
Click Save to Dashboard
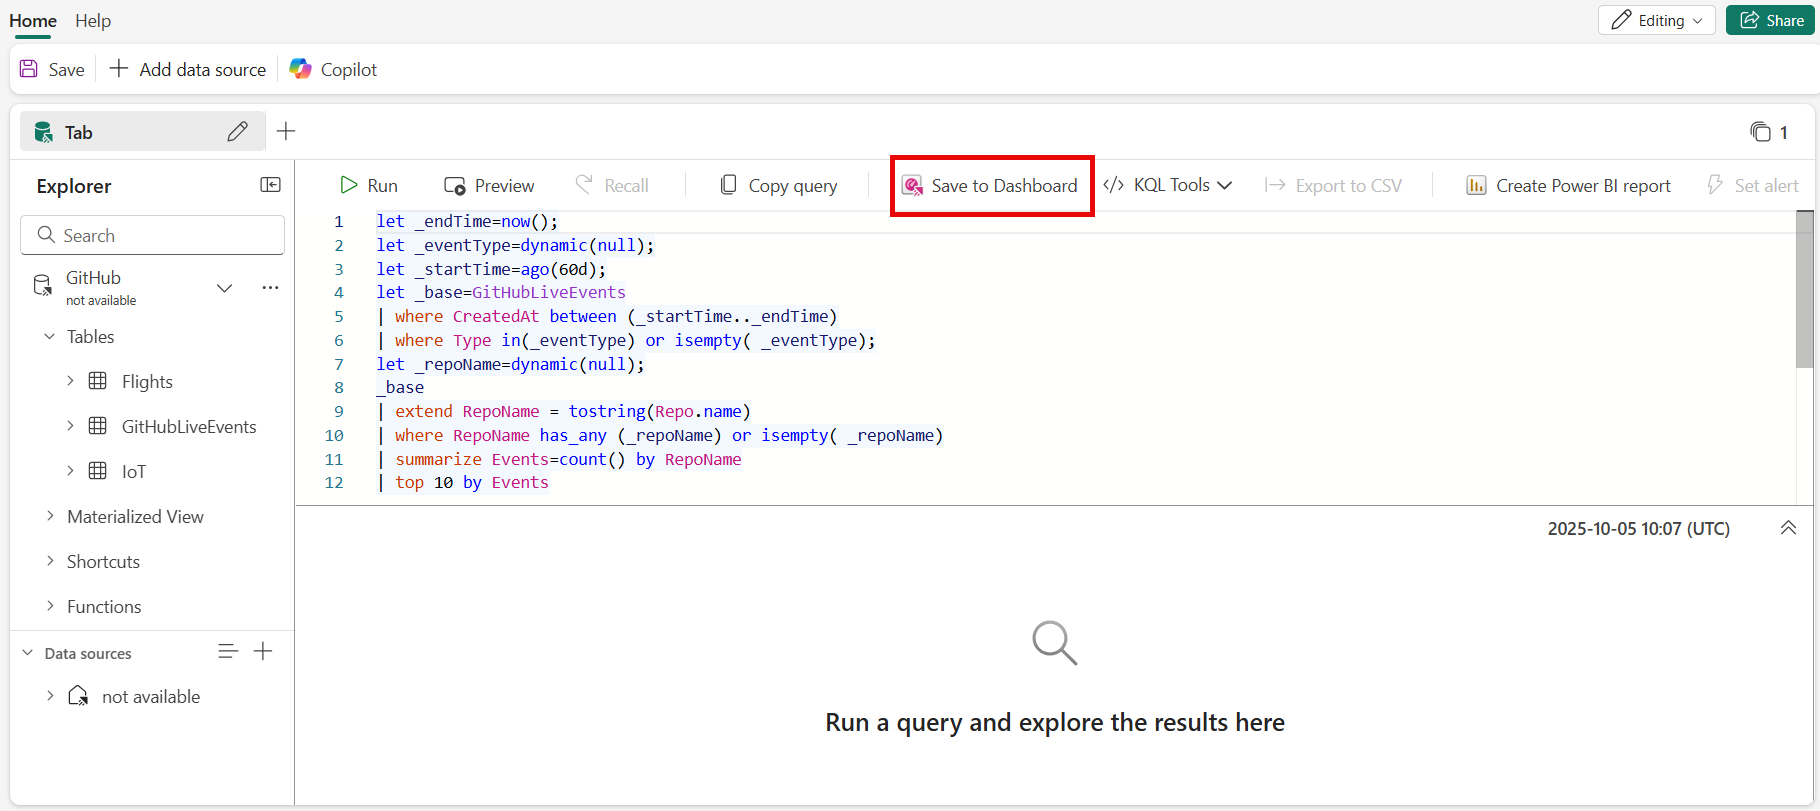990,186
